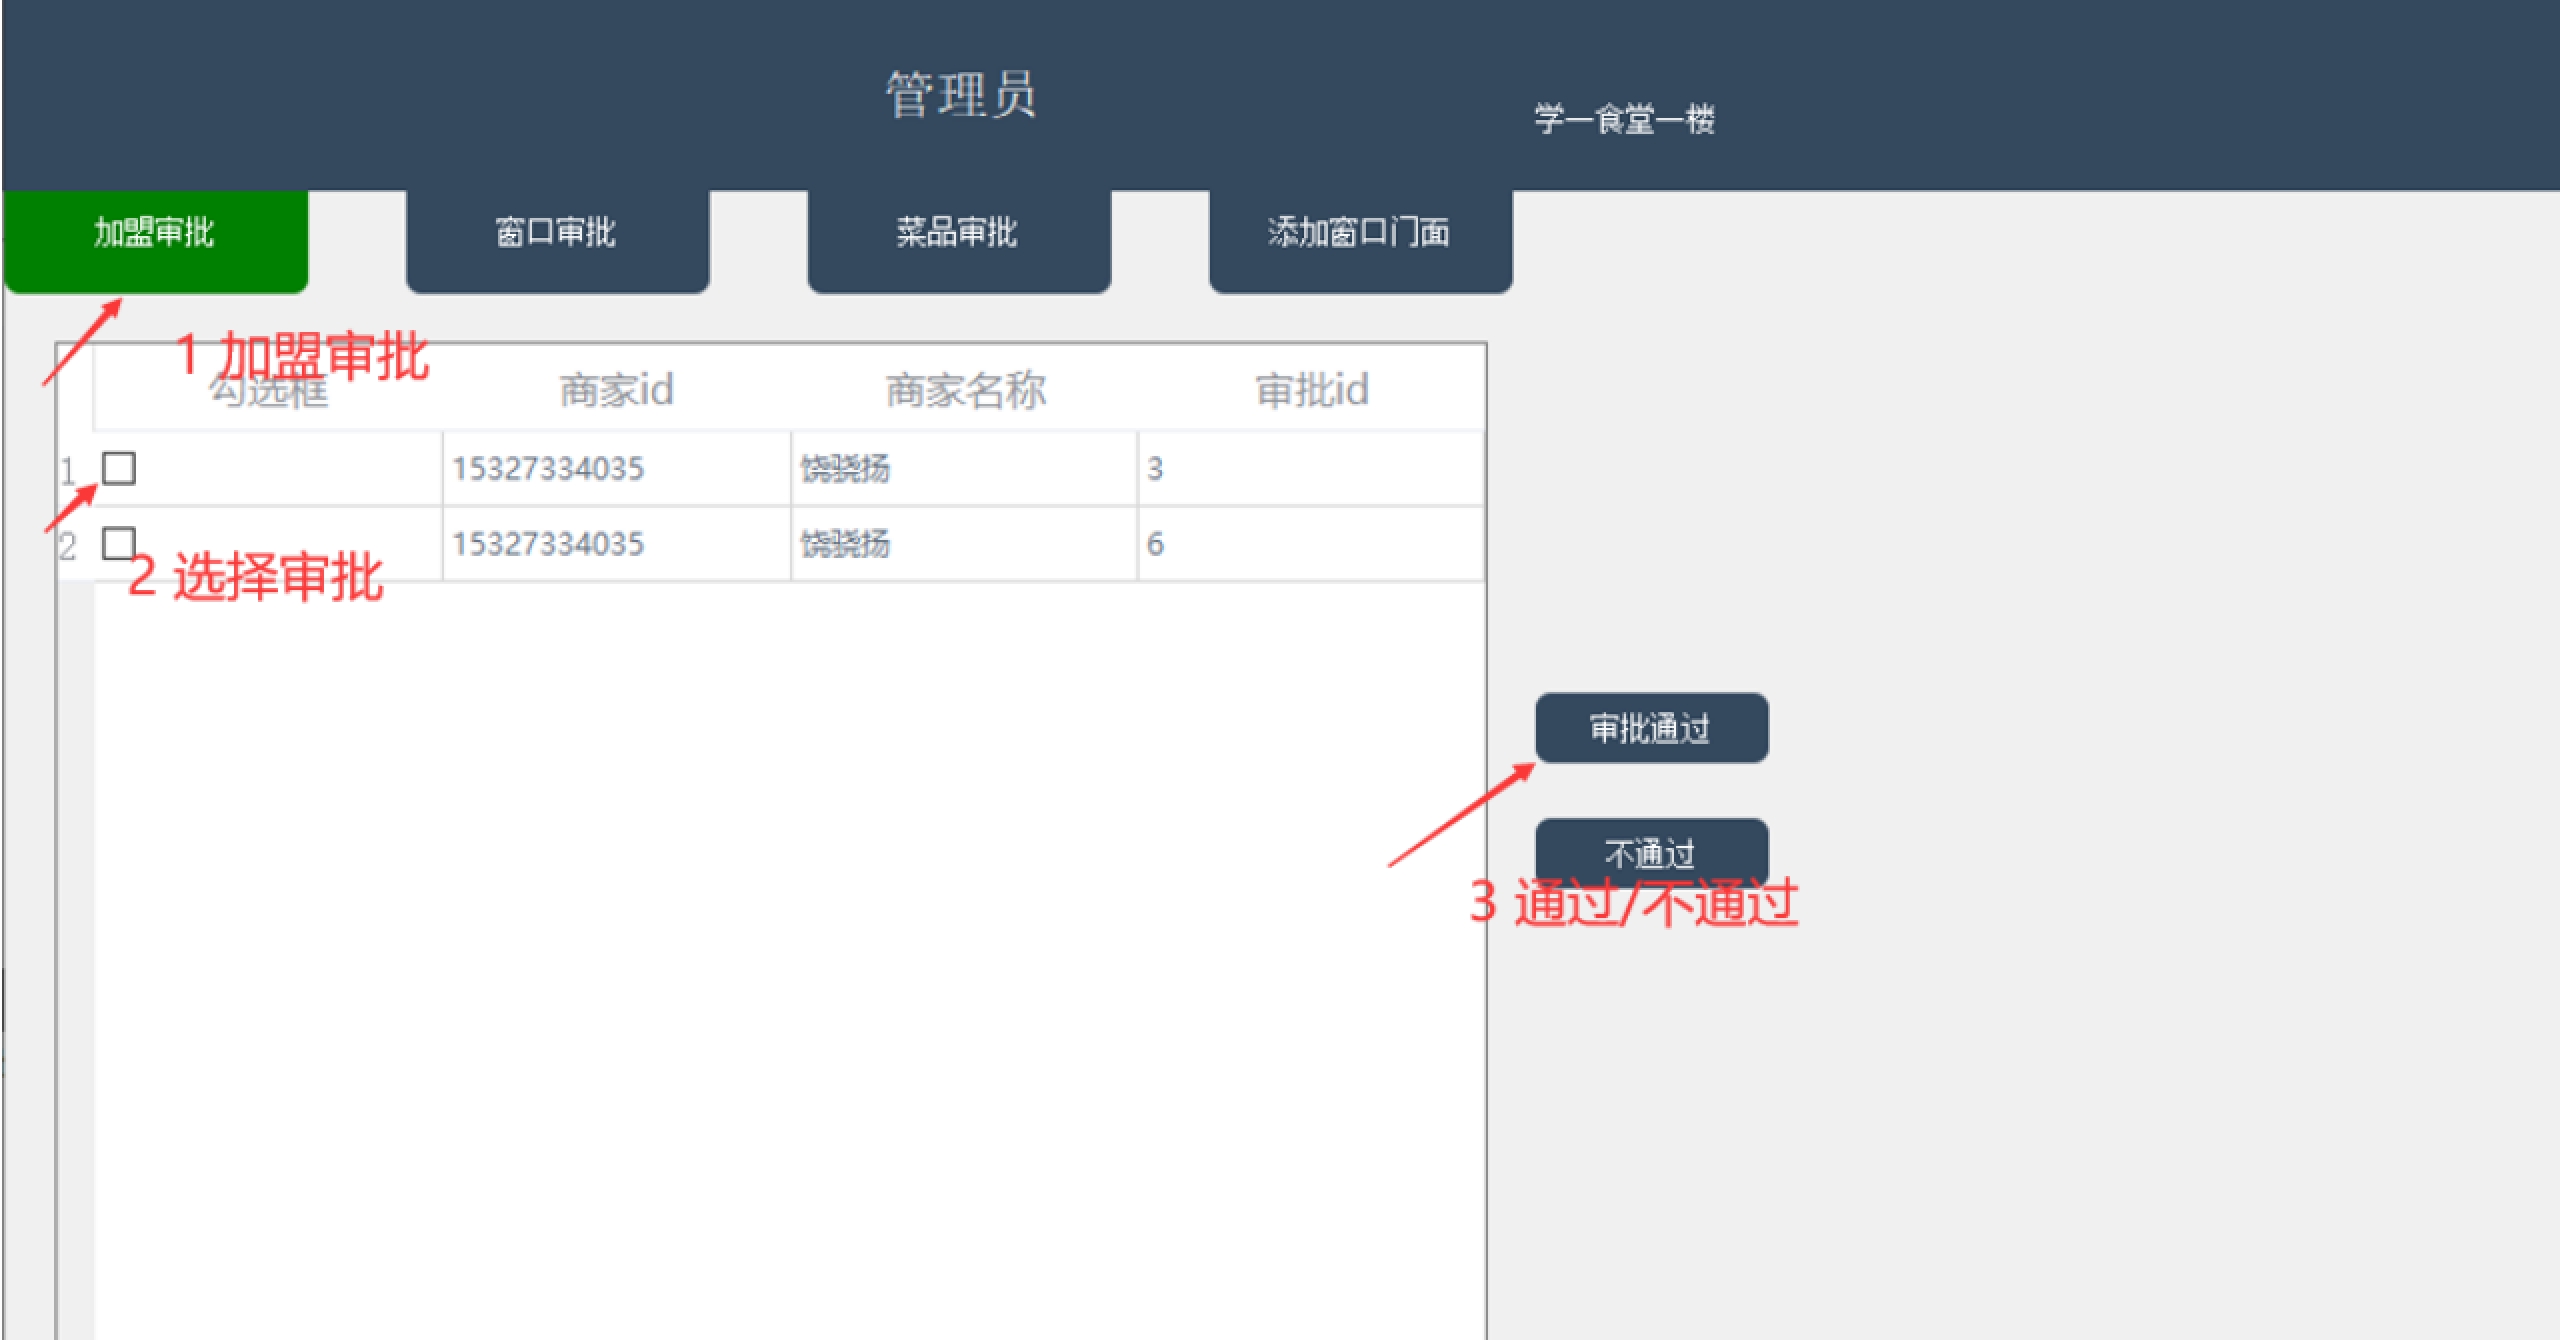Switch to the 菜品审批 tab
The width and height of the screenshot is (2560, 1340).
[958, 234]
